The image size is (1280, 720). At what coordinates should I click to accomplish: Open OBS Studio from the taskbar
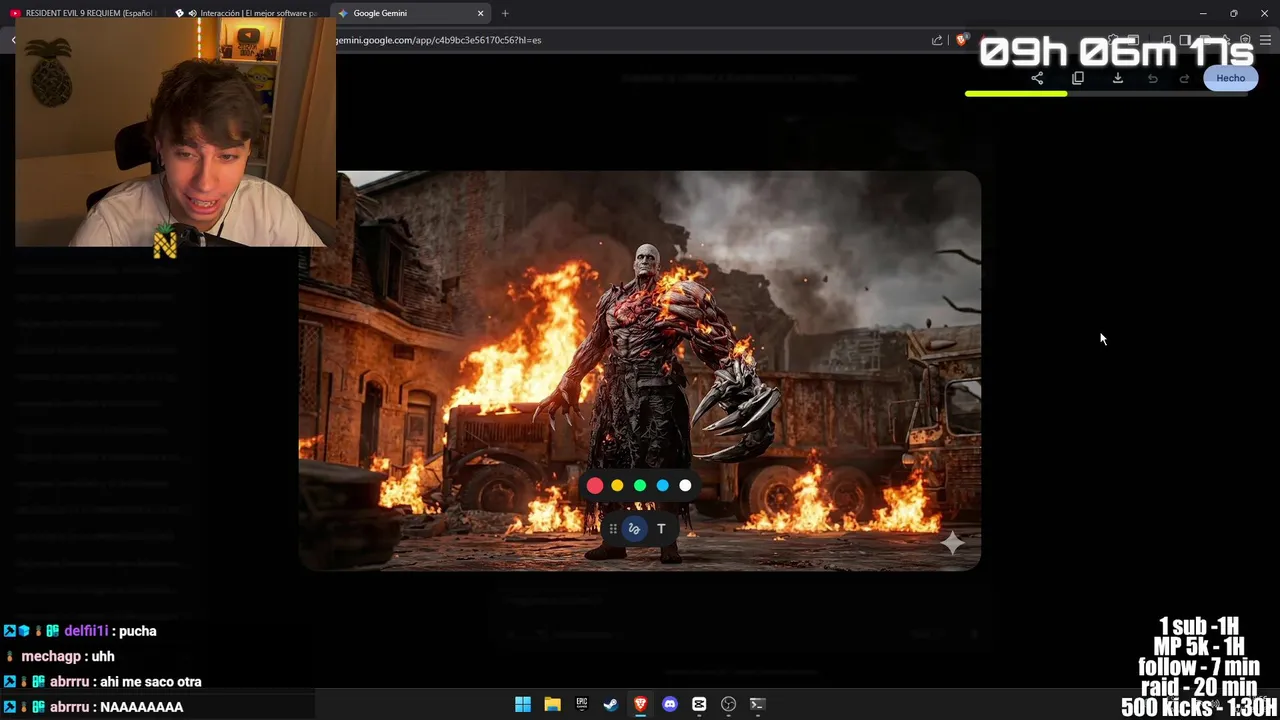tap(728, 704)
